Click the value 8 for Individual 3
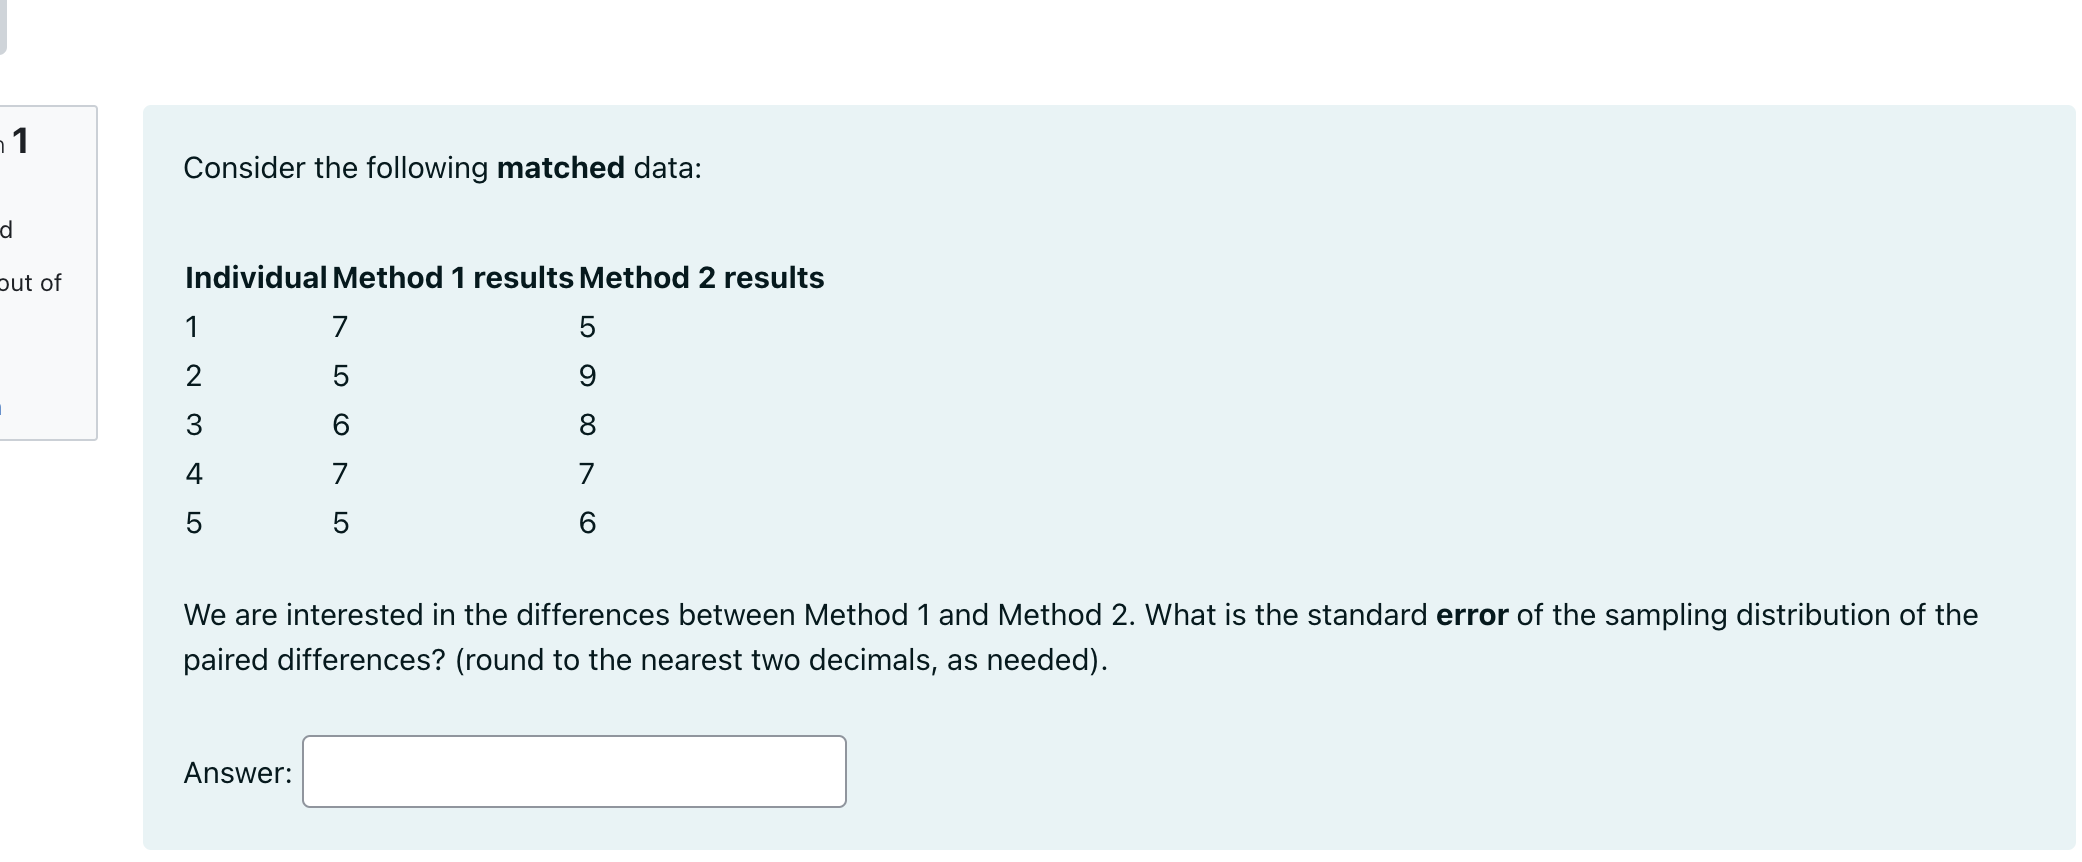 586,424
